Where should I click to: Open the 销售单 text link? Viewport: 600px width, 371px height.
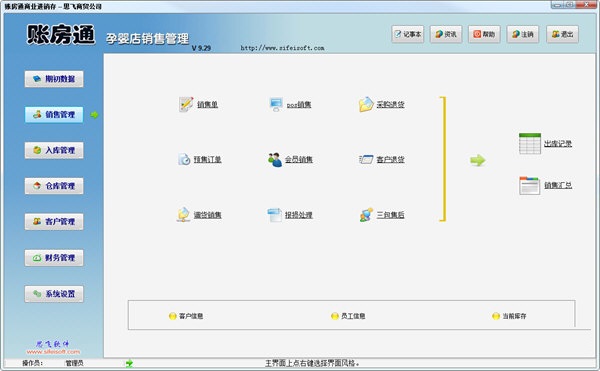pyautogui.click(x=207, y=104)
